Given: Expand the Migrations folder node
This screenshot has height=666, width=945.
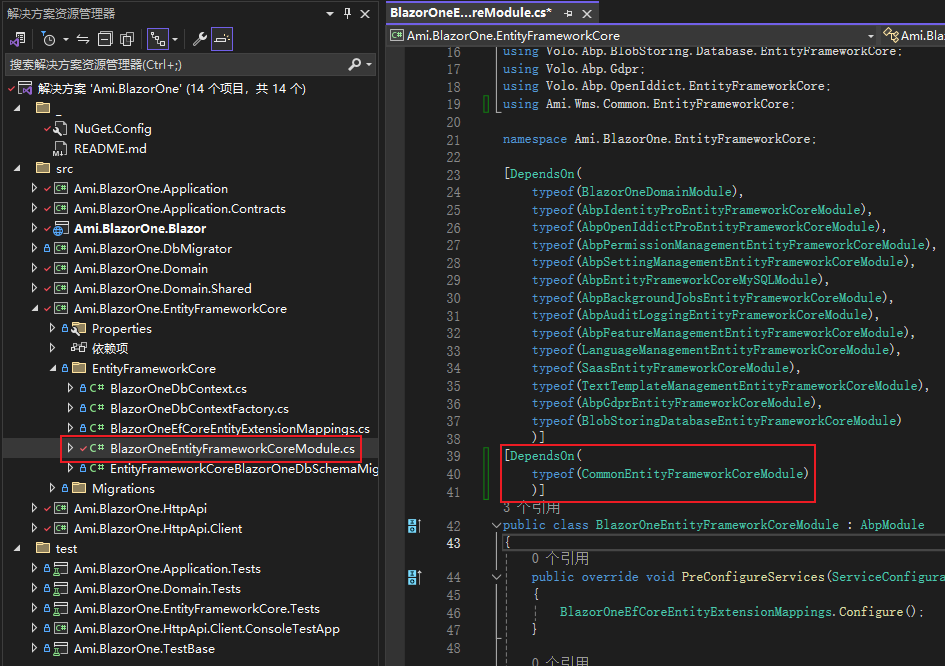Looking at the screenshot, I should (x=52, y=488).
